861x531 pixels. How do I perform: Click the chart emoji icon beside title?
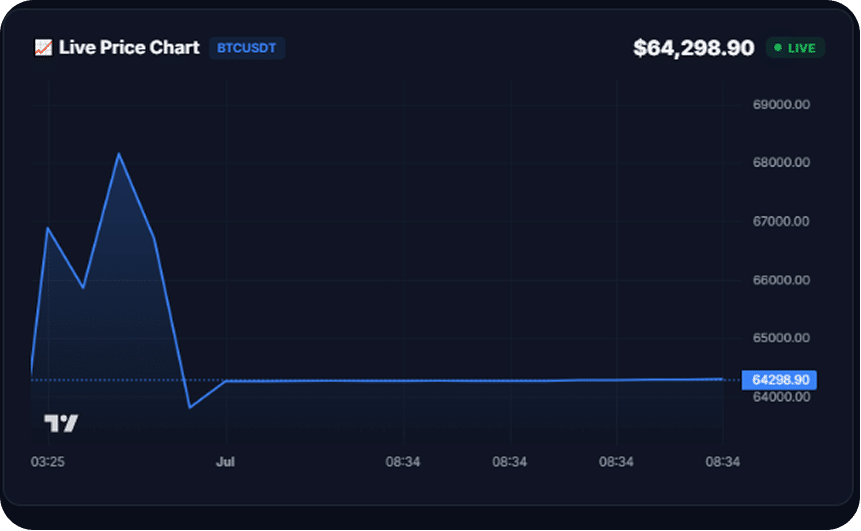point(43,48)
